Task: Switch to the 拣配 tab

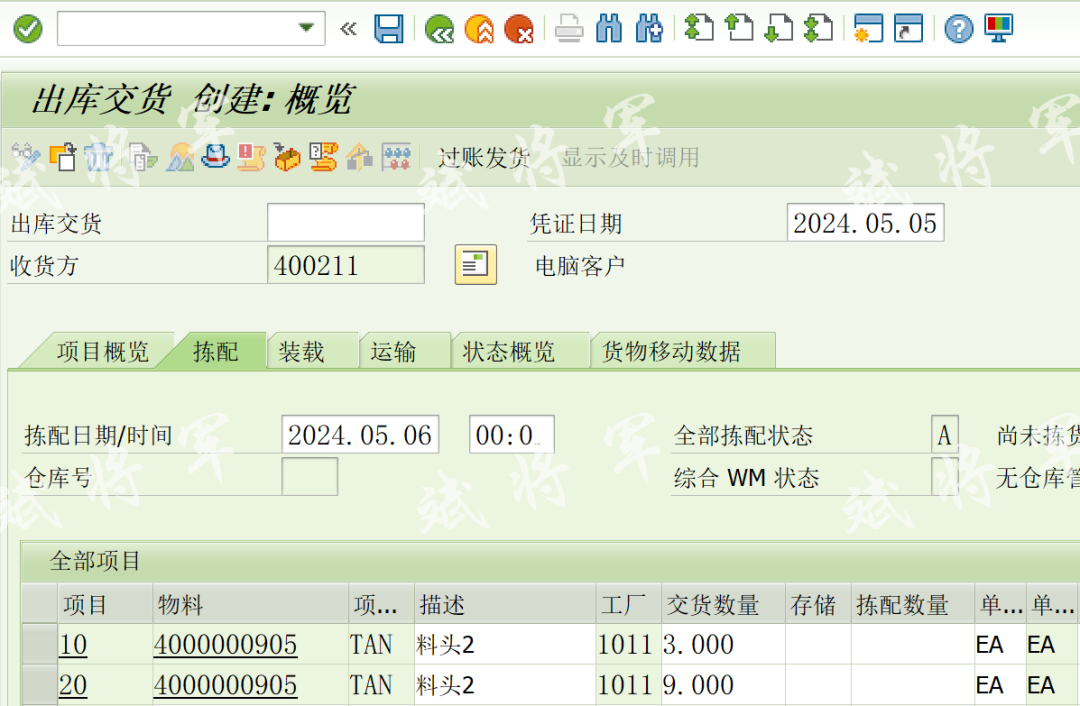Action: (x=216, y=352)
